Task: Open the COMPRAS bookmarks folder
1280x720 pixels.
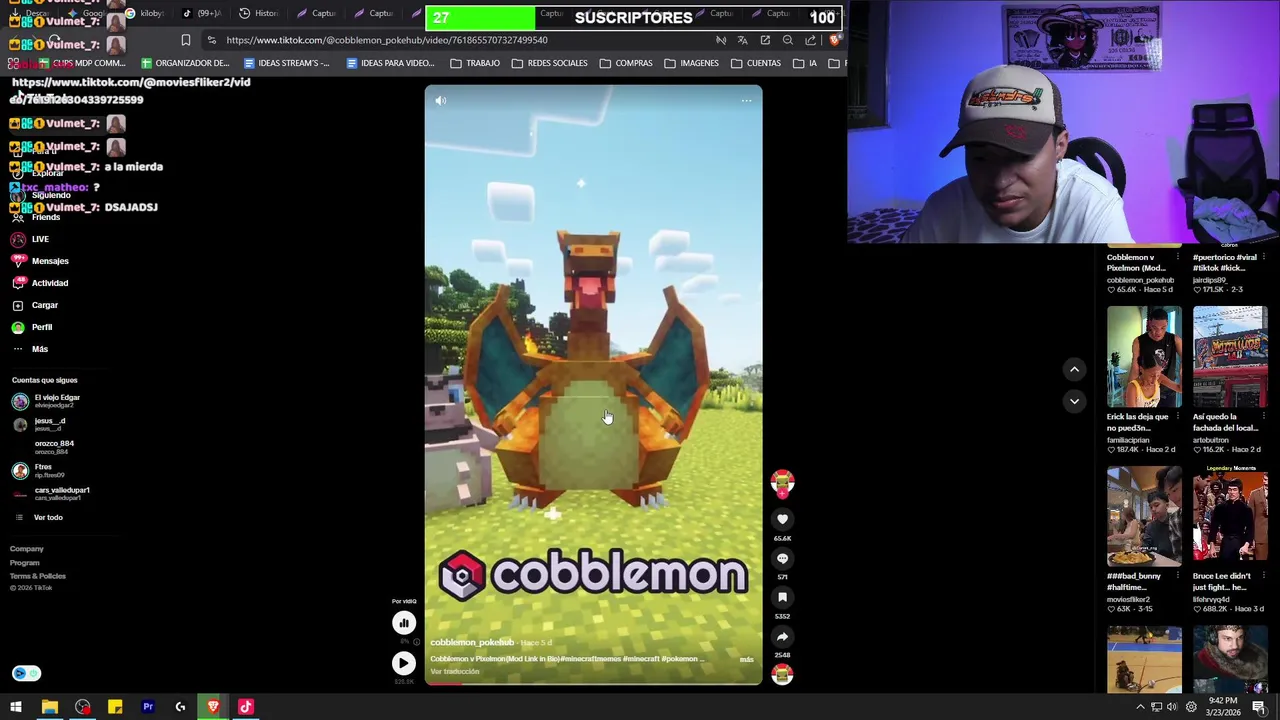Action: (x=626, y=63)
